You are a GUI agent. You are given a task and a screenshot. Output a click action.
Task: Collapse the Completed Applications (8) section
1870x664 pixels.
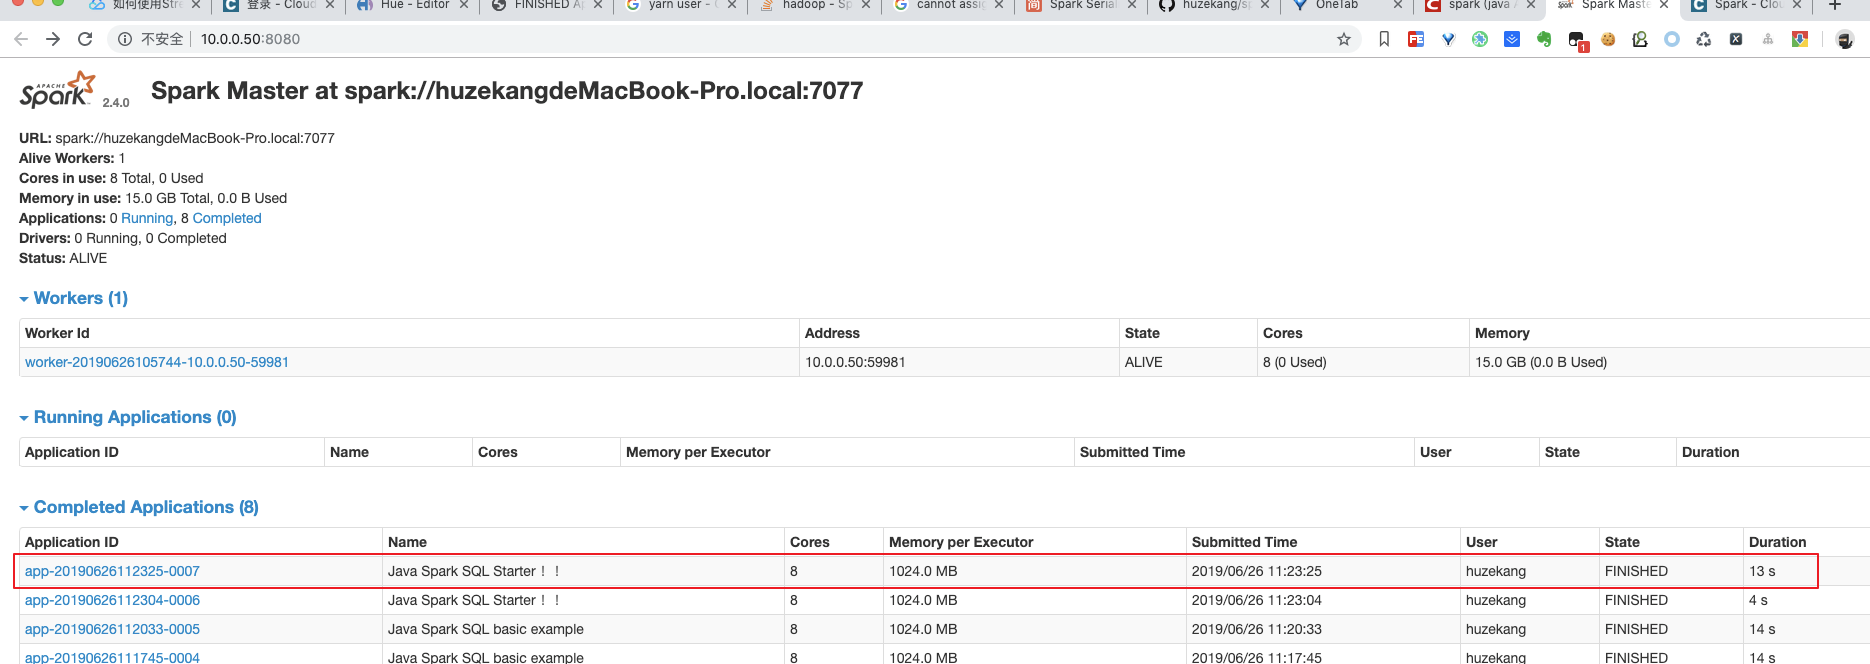click(x=138, y=507)
